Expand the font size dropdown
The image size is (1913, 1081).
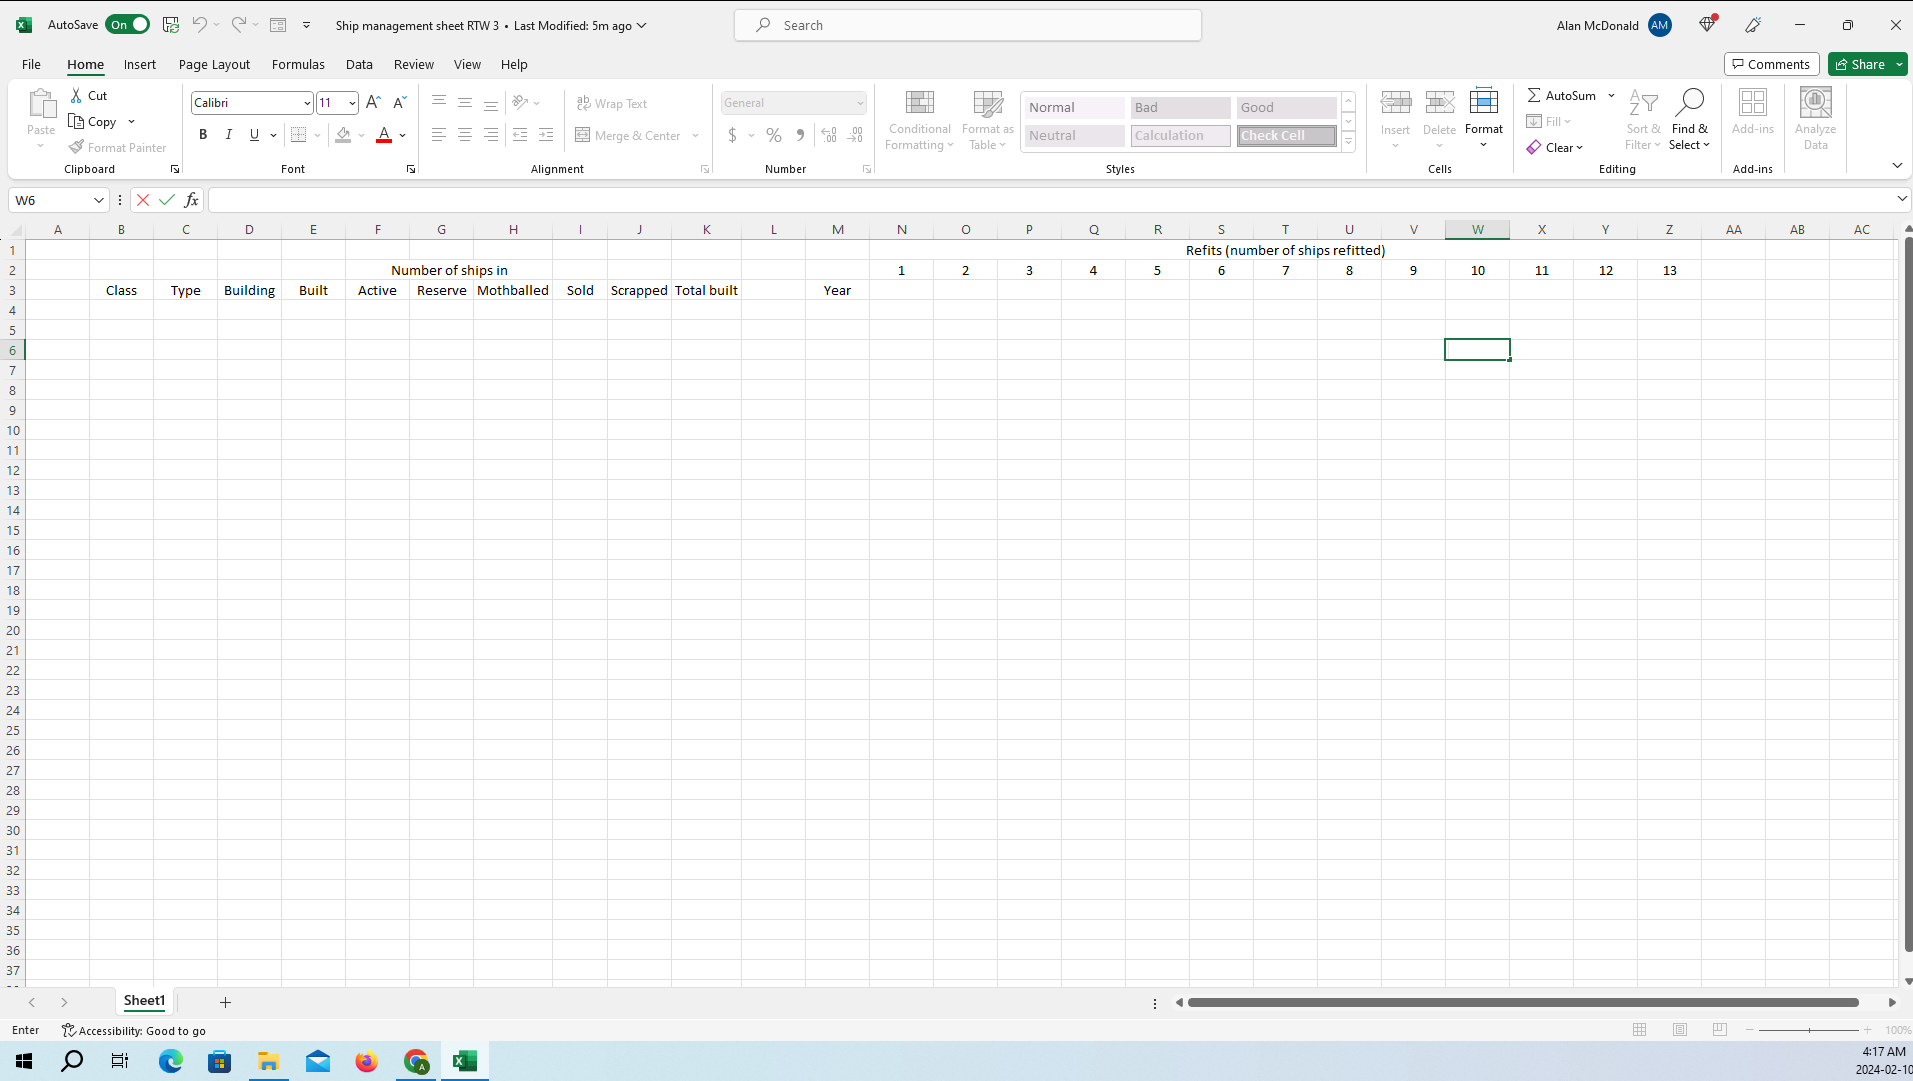click(x=352, y=102)
